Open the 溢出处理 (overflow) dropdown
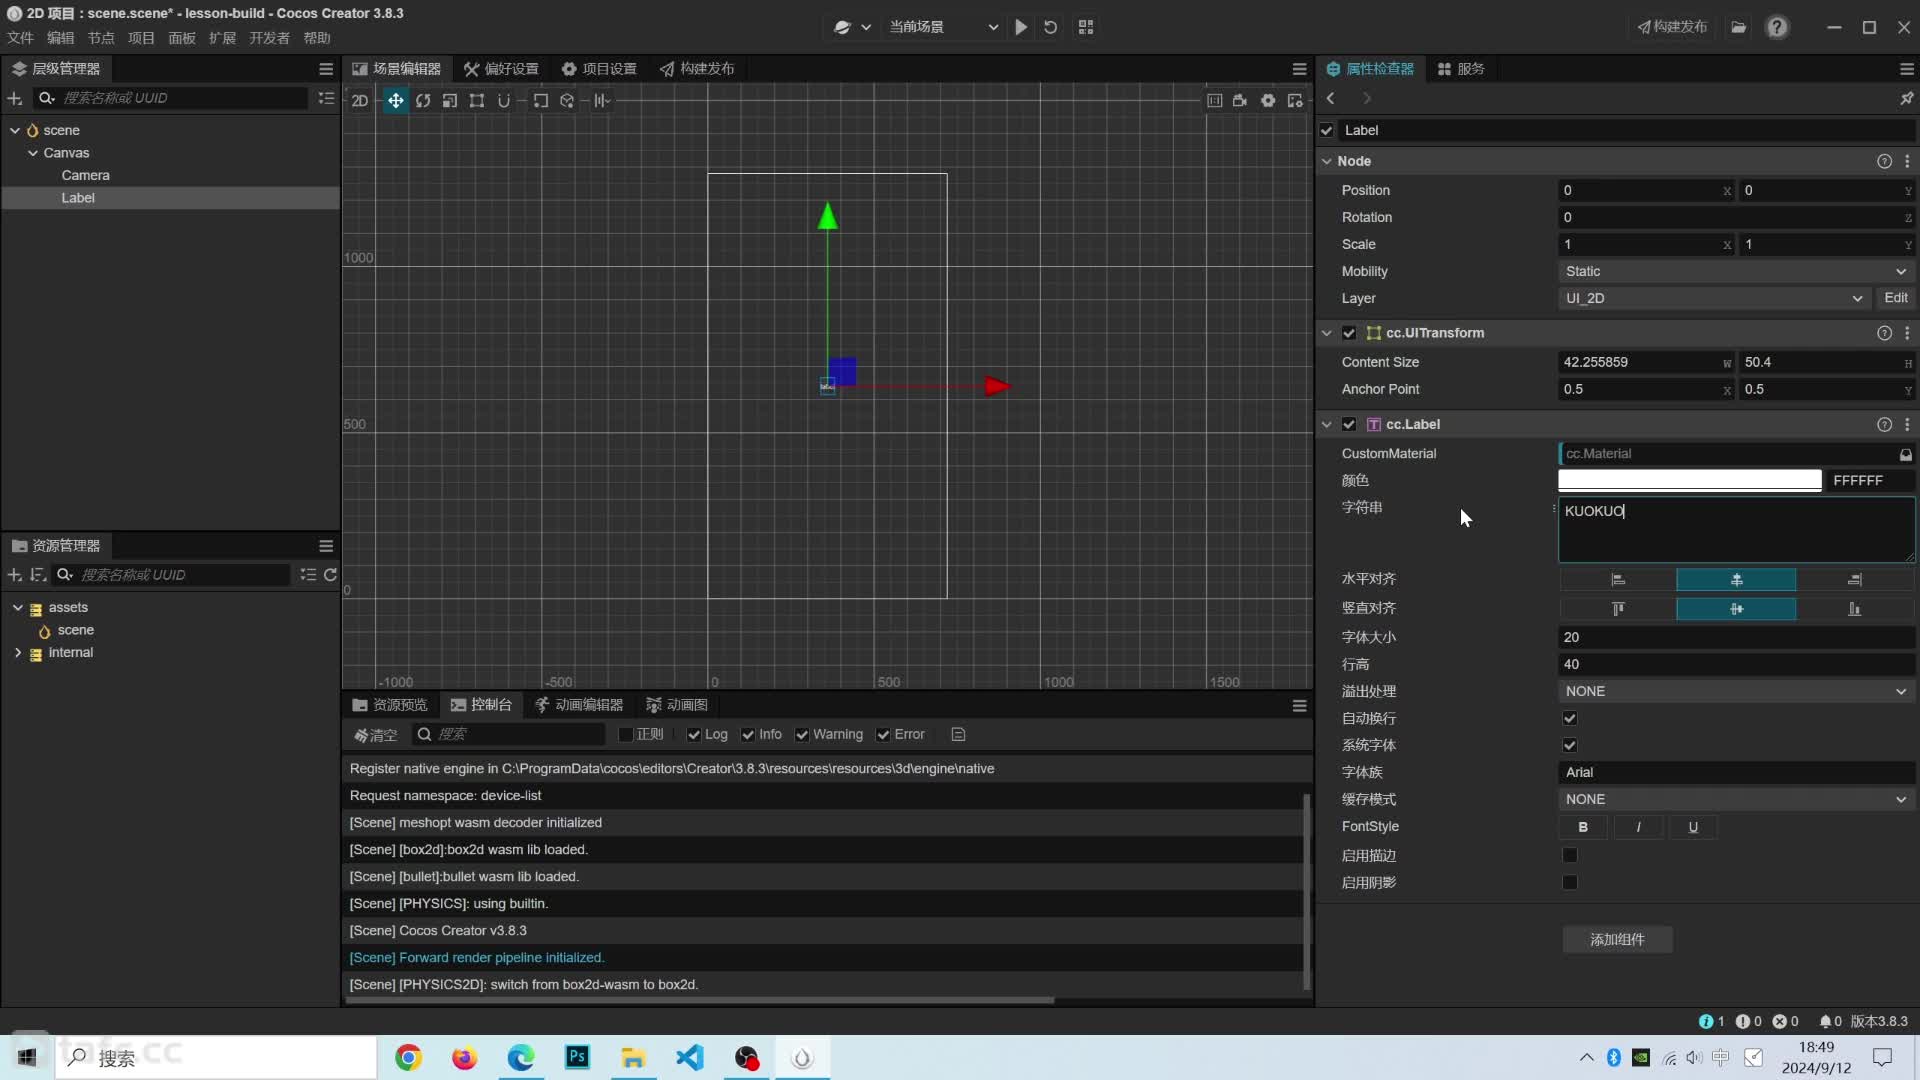Viewport: 1920px width, 1080px height. 1734,690
